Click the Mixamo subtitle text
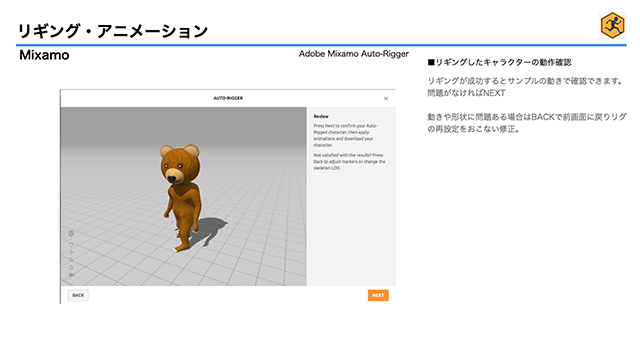This screenshot has height=360, width=640. tap(44, 55)
